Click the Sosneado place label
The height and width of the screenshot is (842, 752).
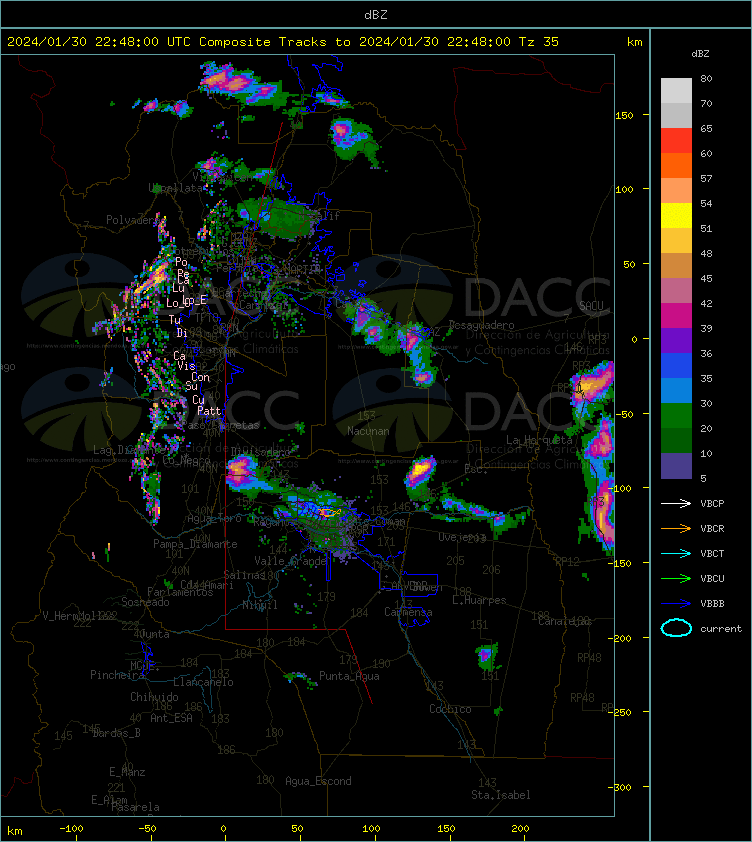point(145,602)
